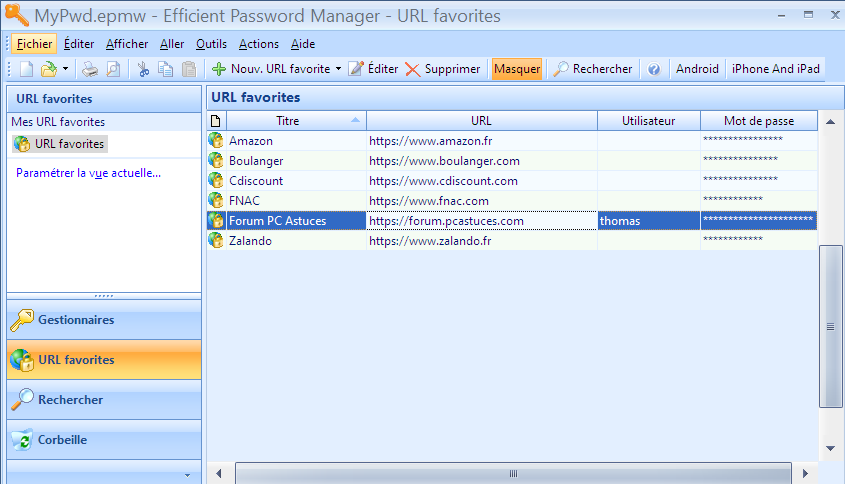The image size is (845, 484).
Task: Open Rechercher from the toolbar magnifier
Action: pyautogui.click(x=593, y=69)
